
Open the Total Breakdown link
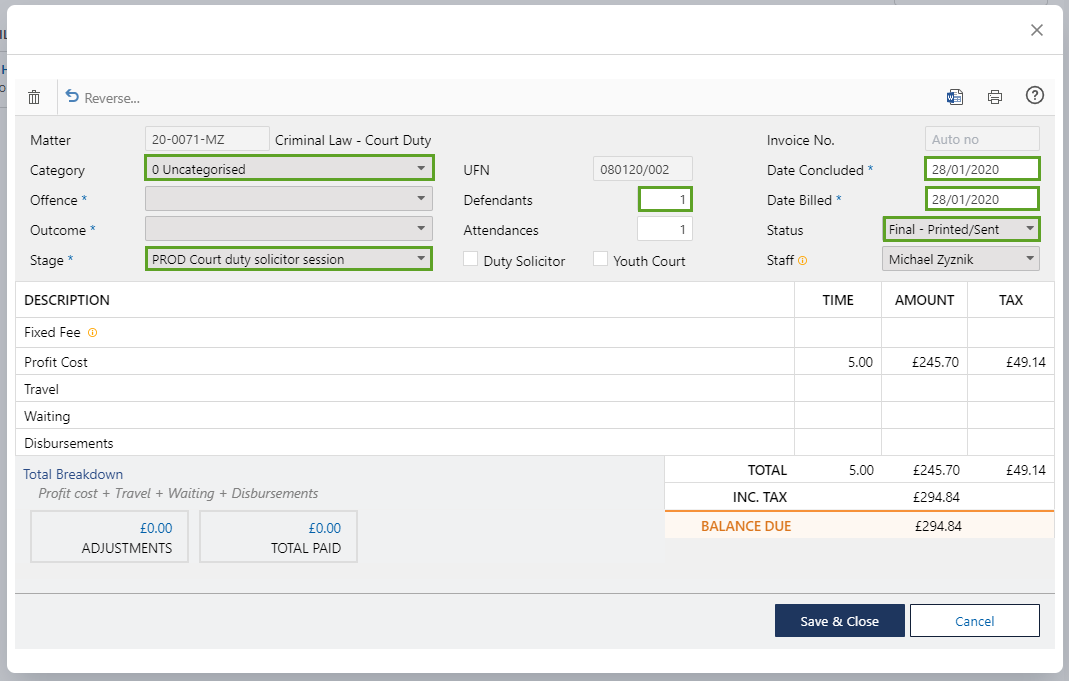pyautogui.click(x=73, y=474)
